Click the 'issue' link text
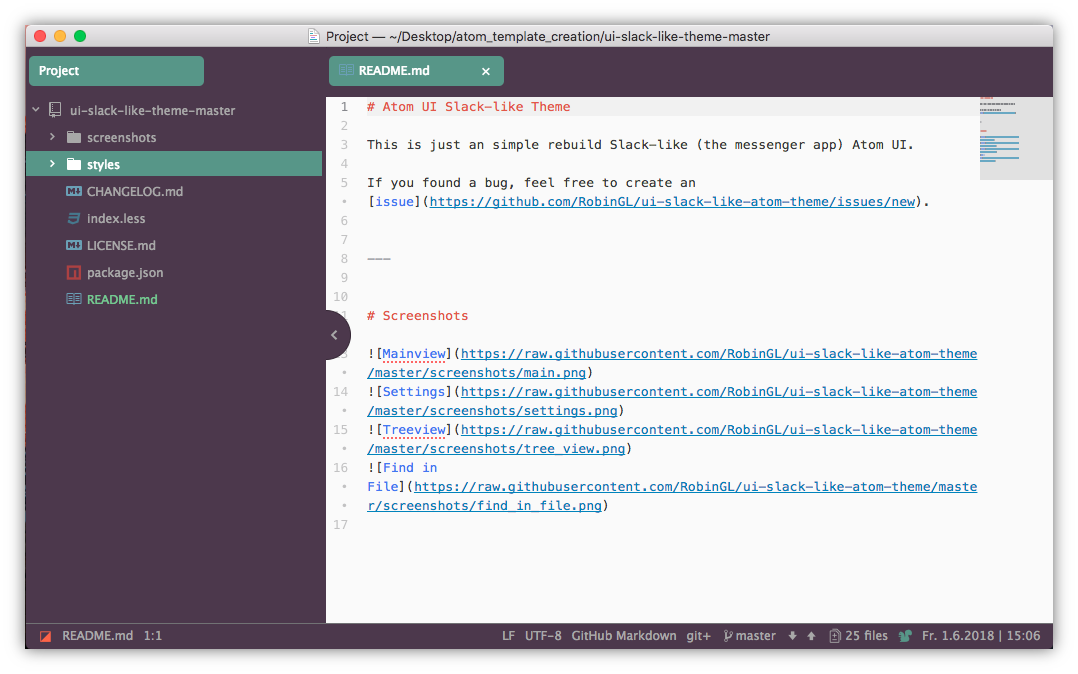1078x674 pixels. (395, 202)
